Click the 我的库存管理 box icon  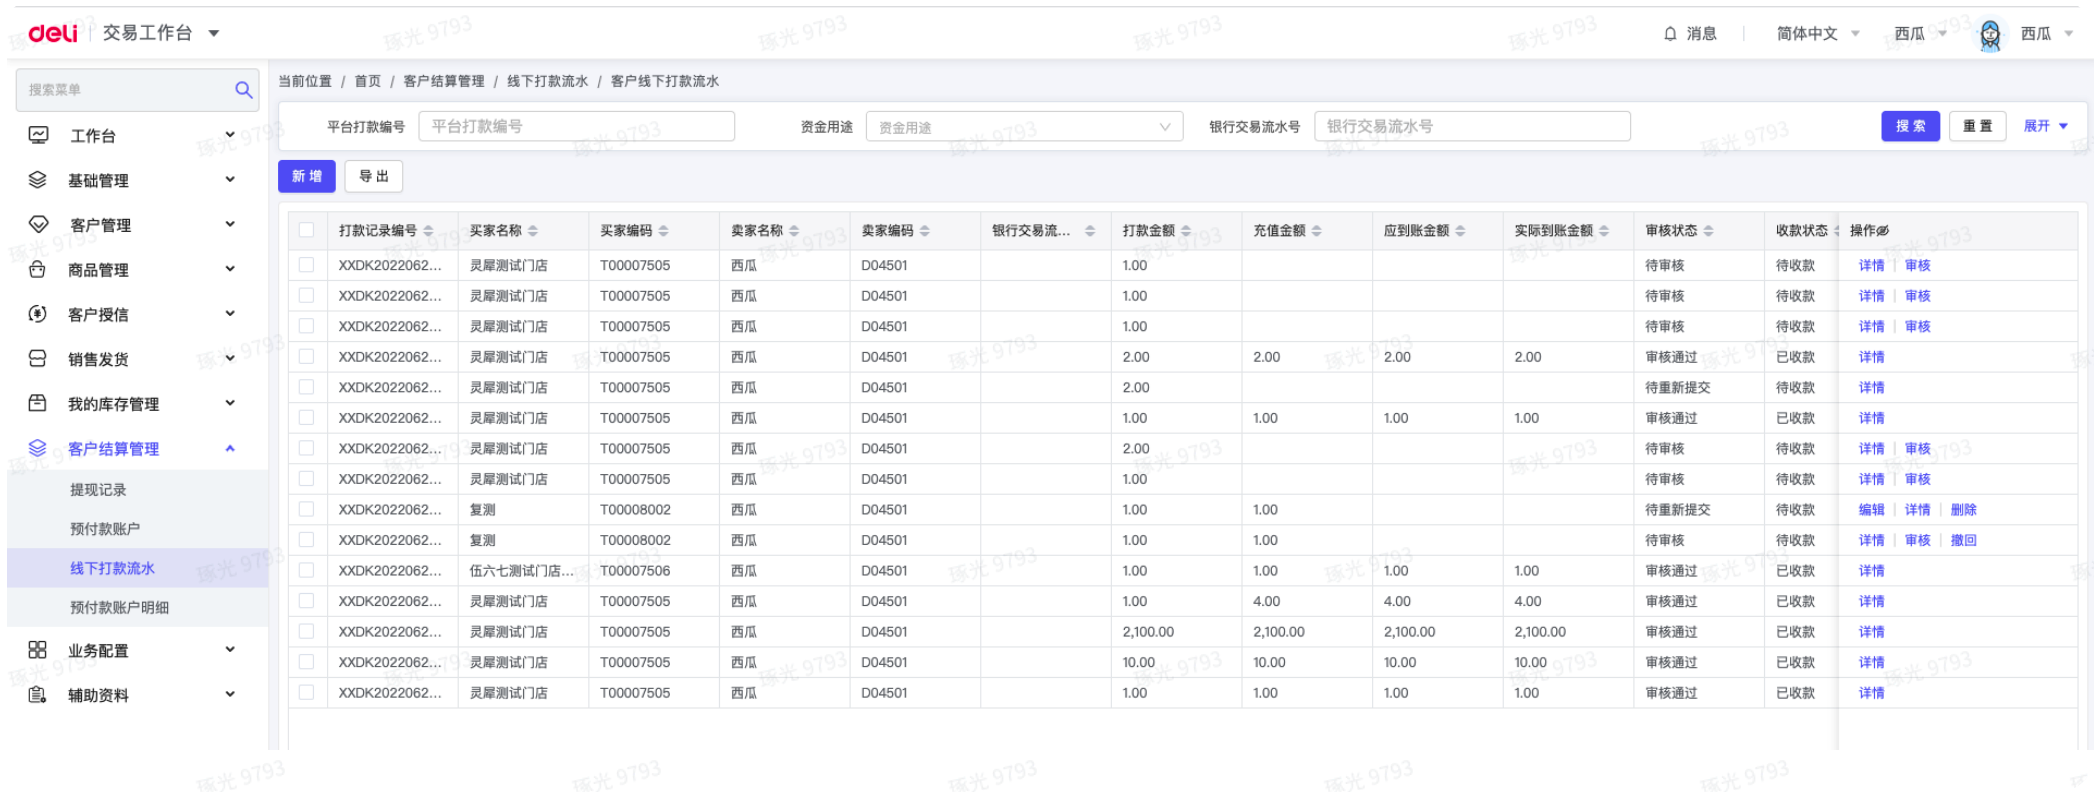38,403
